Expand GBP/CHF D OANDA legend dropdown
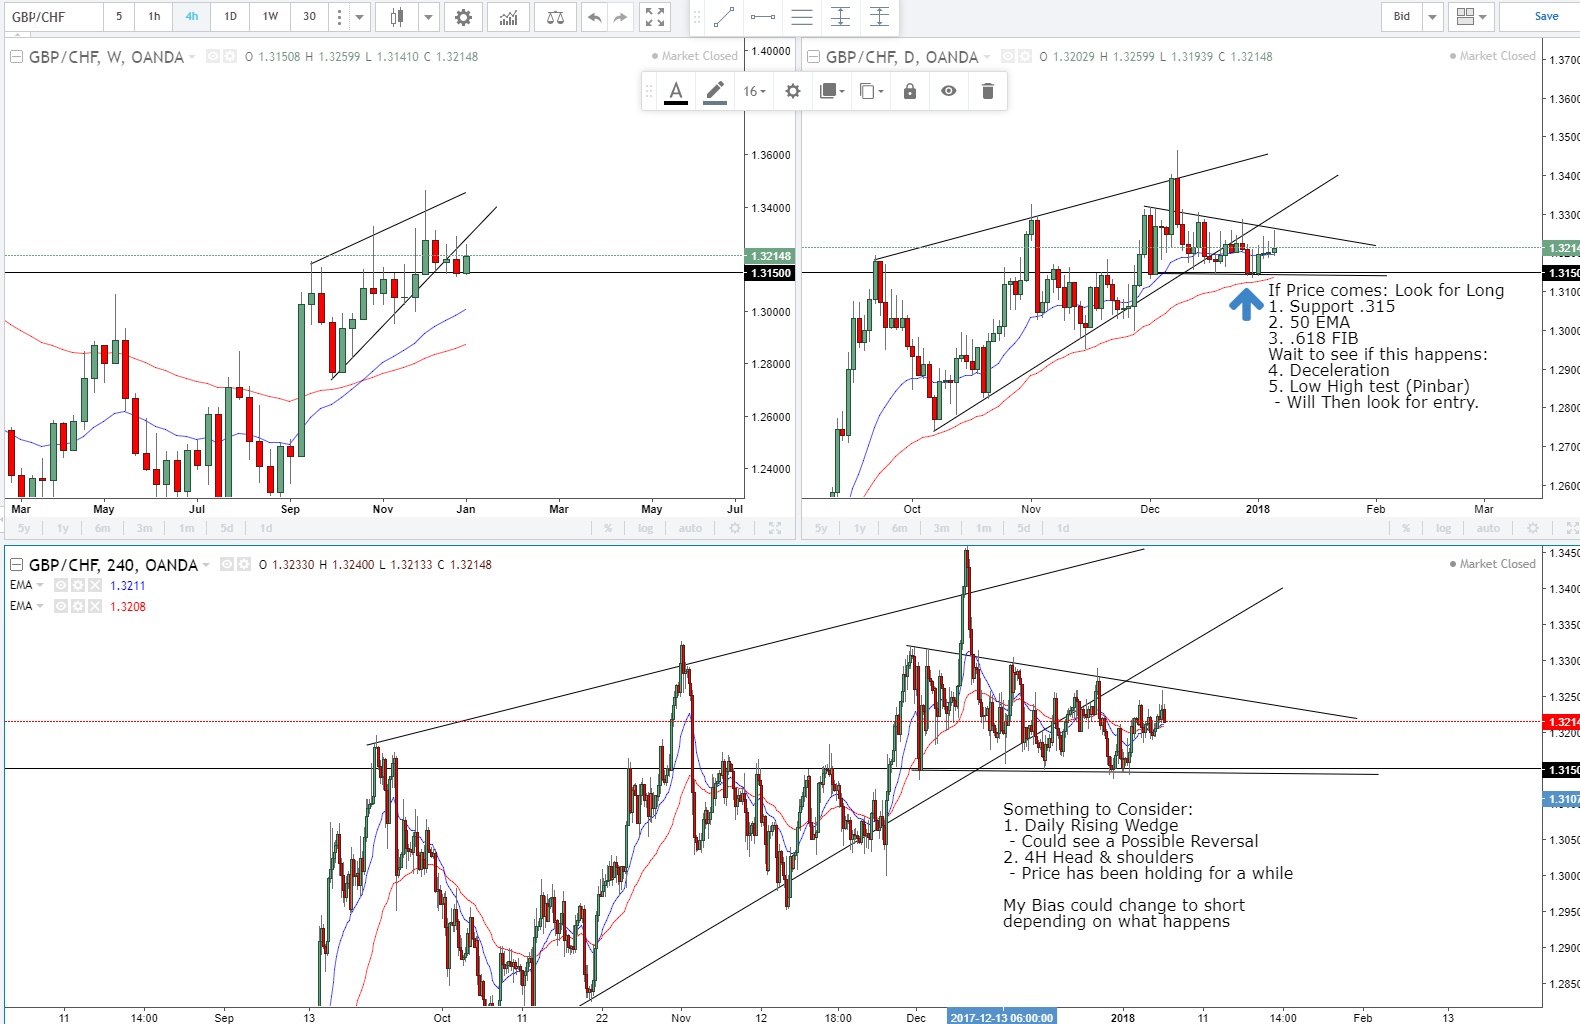This screenshot has width=1580, height=1024. 987,57
